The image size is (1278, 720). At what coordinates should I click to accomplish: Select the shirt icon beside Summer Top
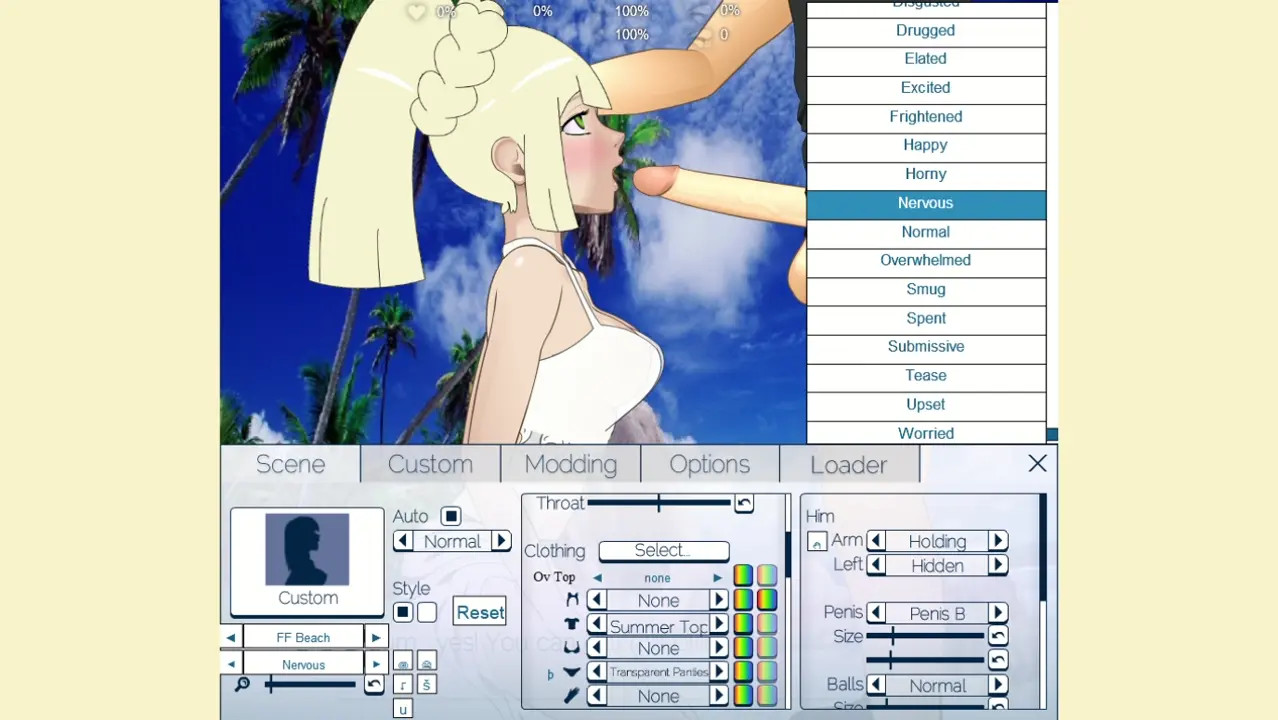[x=570, y=624]
